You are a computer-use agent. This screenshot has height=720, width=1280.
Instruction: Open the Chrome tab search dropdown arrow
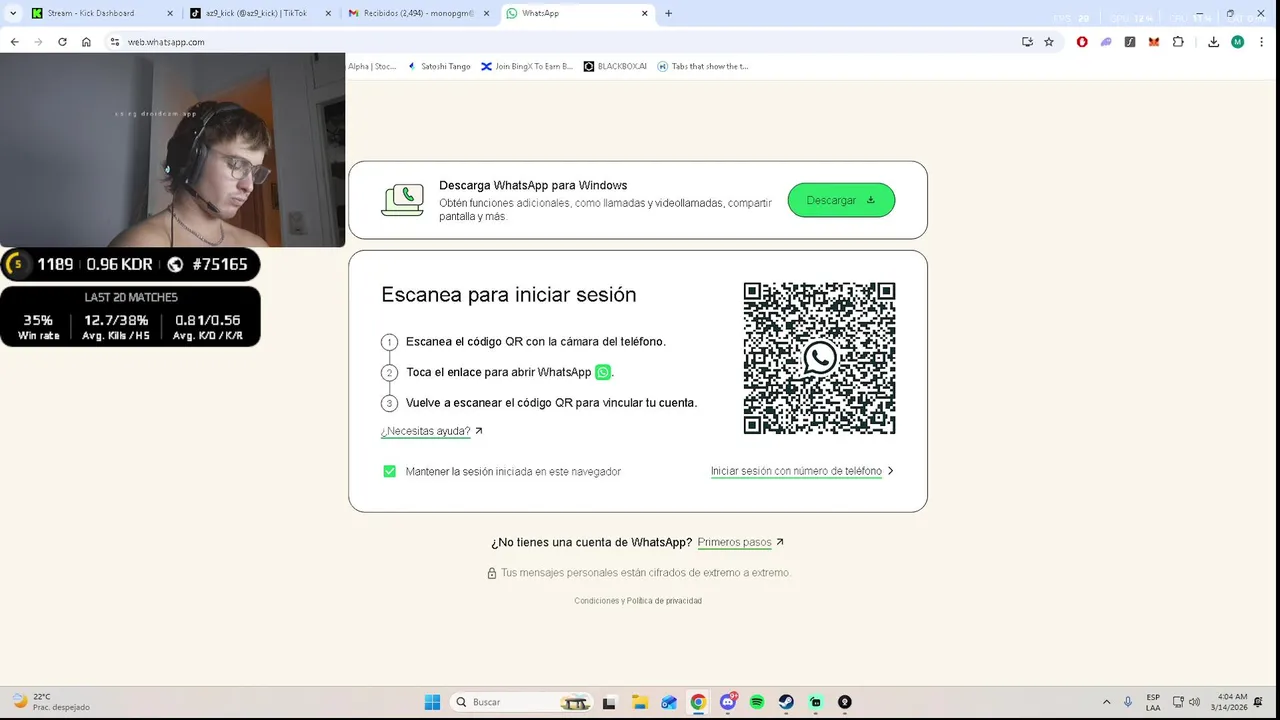[13, 13]
